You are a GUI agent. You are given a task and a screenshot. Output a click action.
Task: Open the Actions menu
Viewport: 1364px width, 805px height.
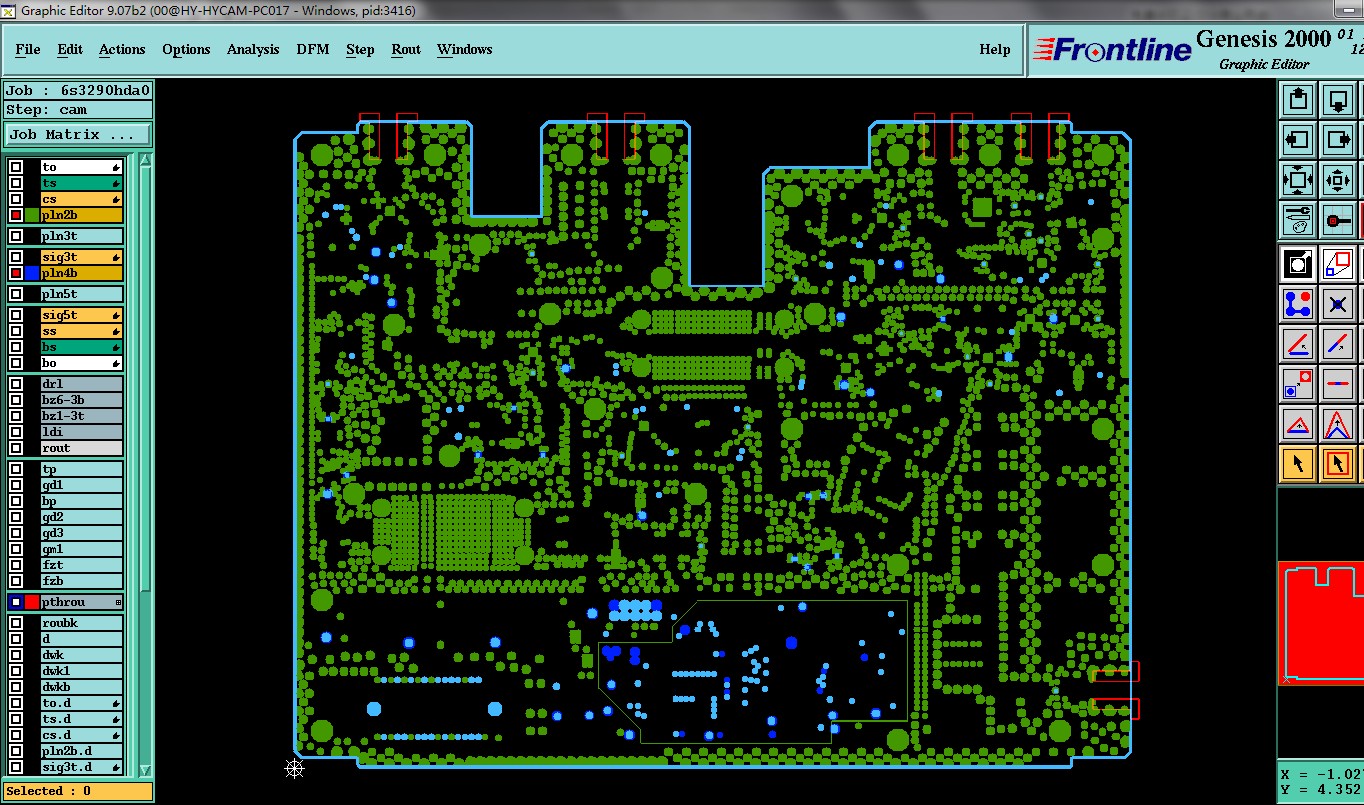point(122,49)
